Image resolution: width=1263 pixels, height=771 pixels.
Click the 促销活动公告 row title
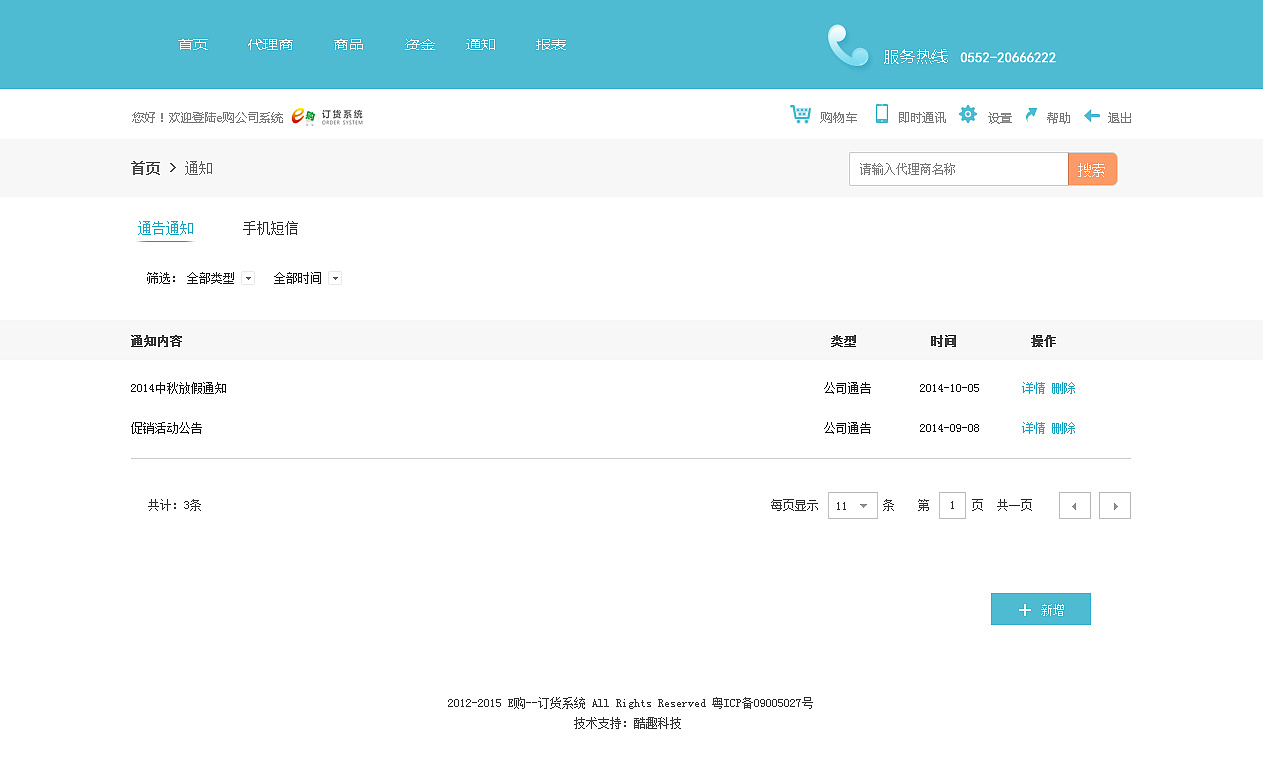tap(166, 428)
